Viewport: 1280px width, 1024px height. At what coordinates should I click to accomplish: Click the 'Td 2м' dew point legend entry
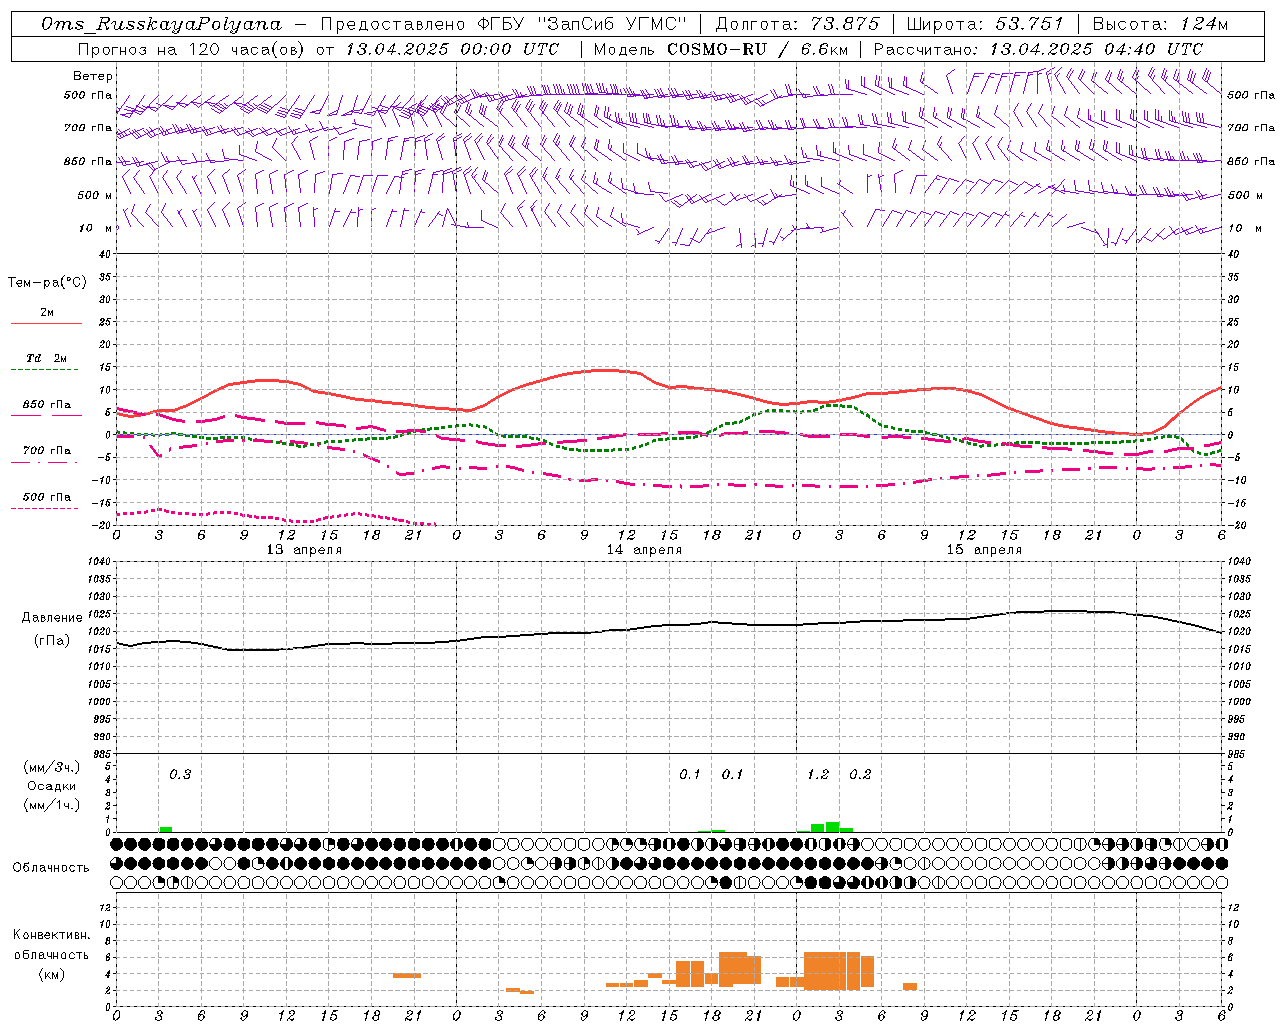47,358
